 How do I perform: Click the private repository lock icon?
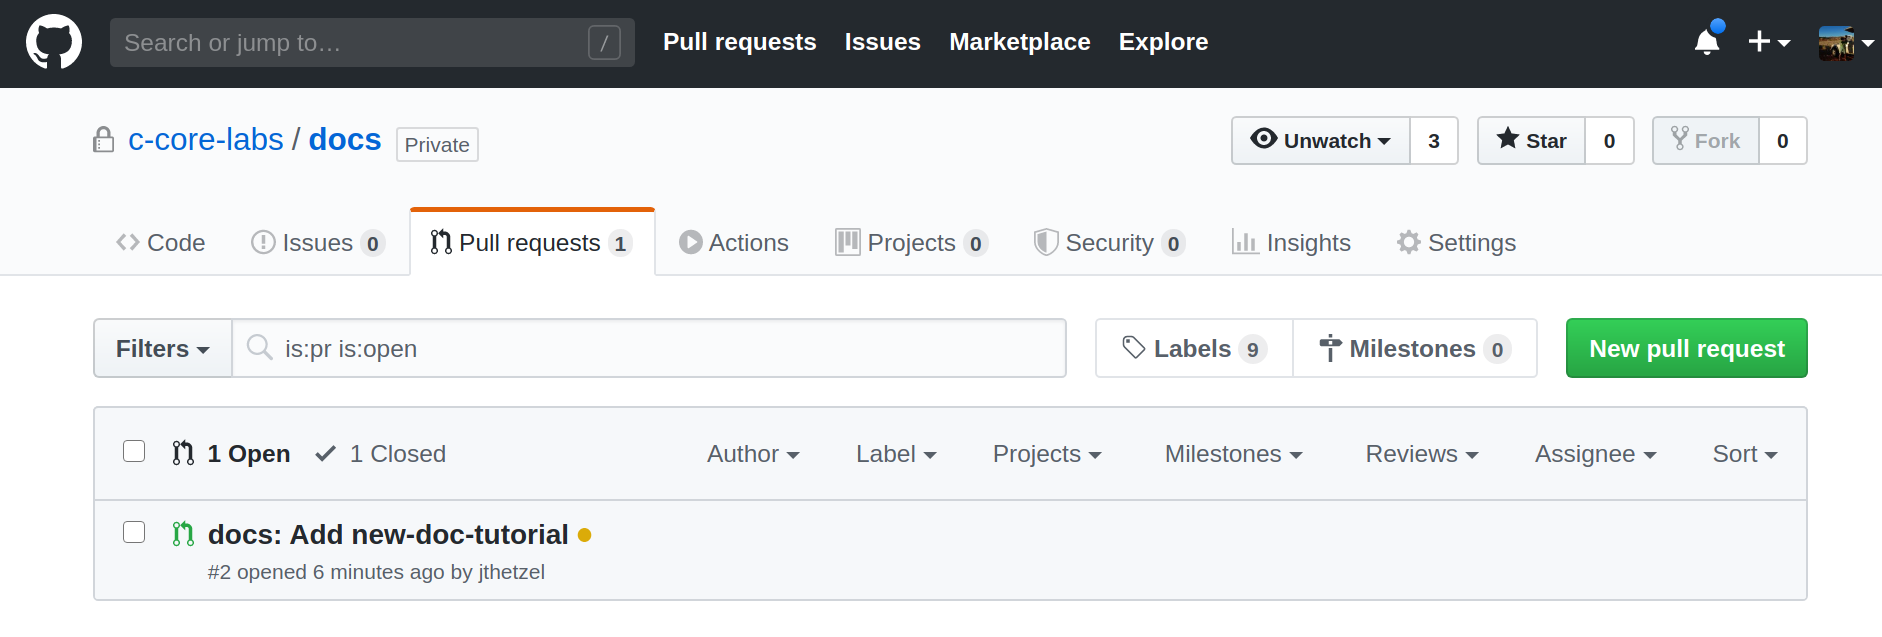(x=103, y=139)
